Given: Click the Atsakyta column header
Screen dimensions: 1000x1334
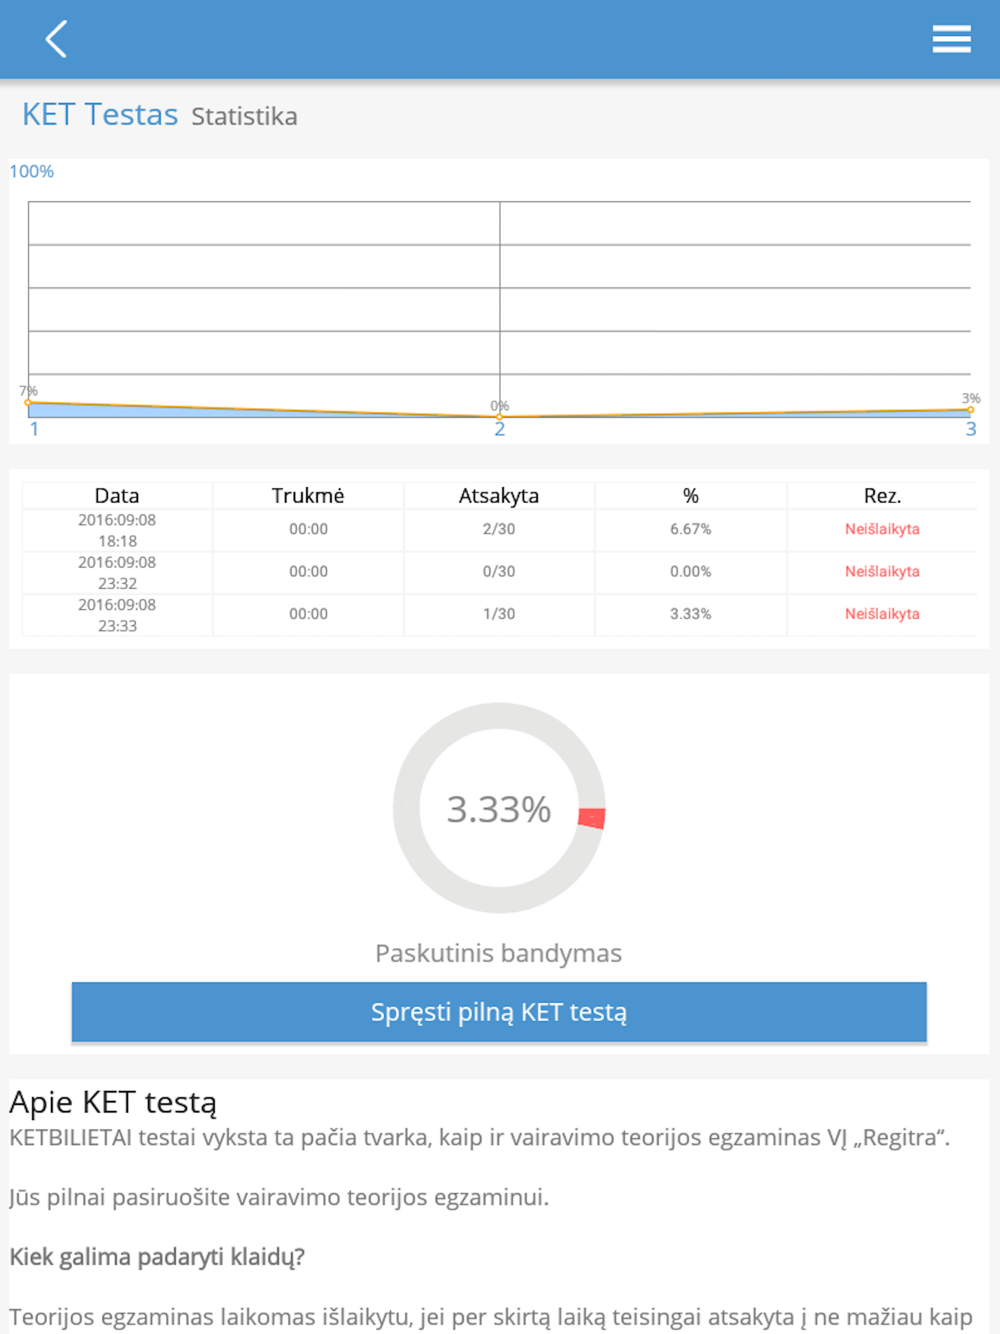Looking at the screenshot, I should tap(499, 496).
